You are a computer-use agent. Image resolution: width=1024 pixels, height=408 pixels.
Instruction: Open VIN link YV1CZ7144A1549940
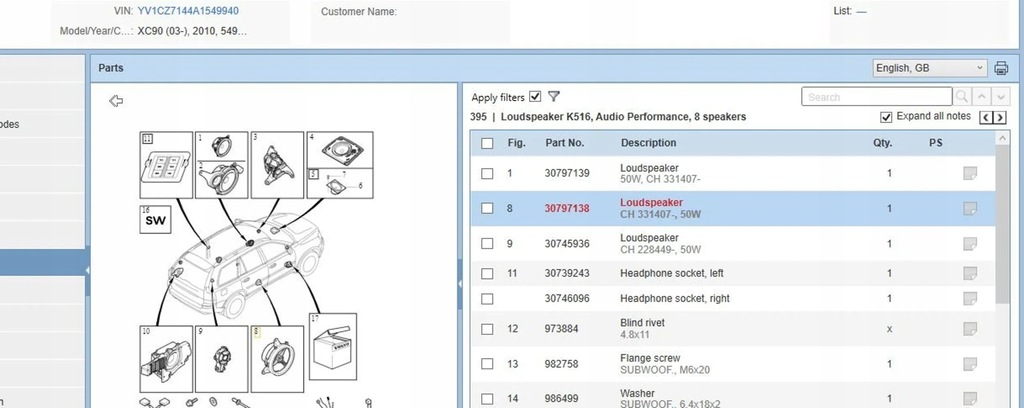tap(188, 11)
